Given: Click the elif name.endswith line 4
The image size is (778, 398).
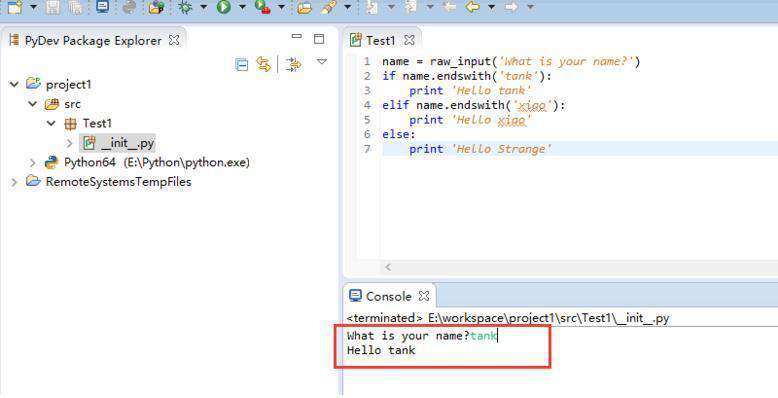Looking at the screenshot, I should click(x=474, y=105).
